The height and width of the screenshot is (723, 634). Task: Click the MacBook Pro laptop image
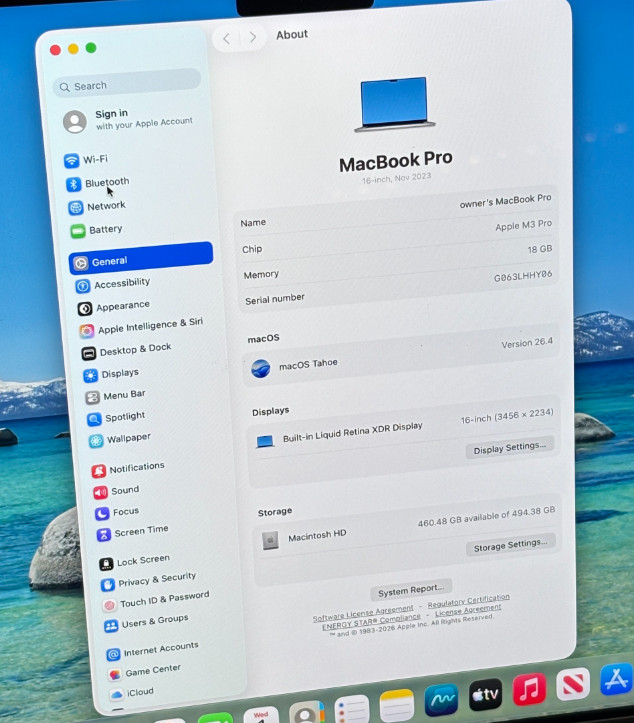[394, 105]
